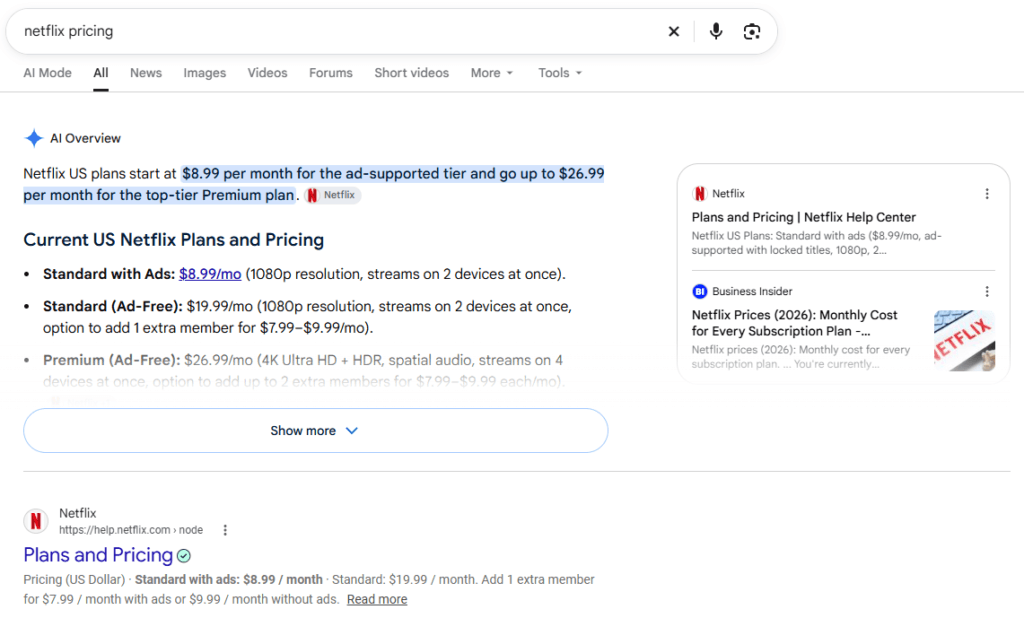Click the Netflix site name above the URL
1024x618 pixels.
77,513
